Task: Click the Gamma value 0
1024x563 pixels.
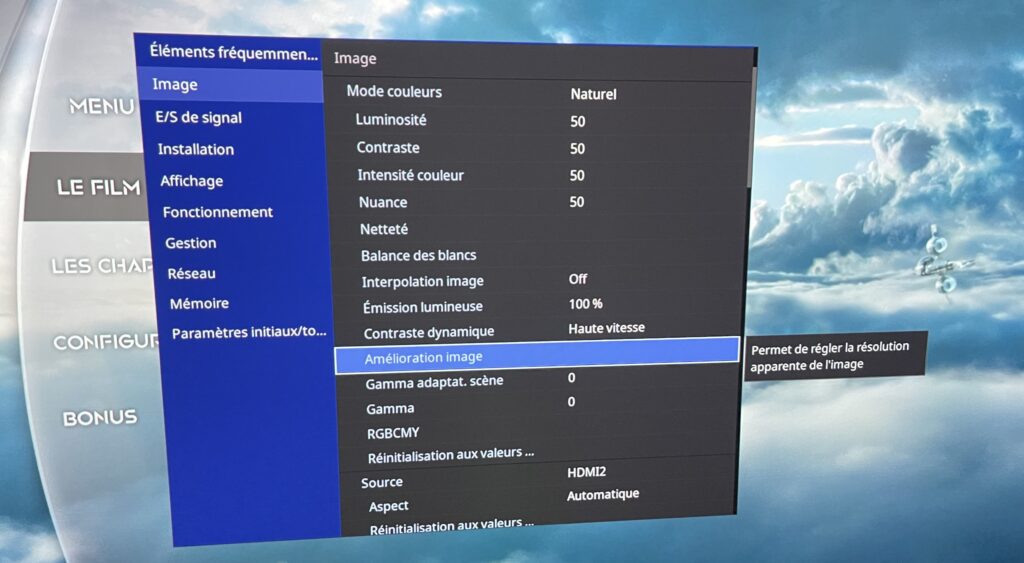Action: click(x=571, y=402)
